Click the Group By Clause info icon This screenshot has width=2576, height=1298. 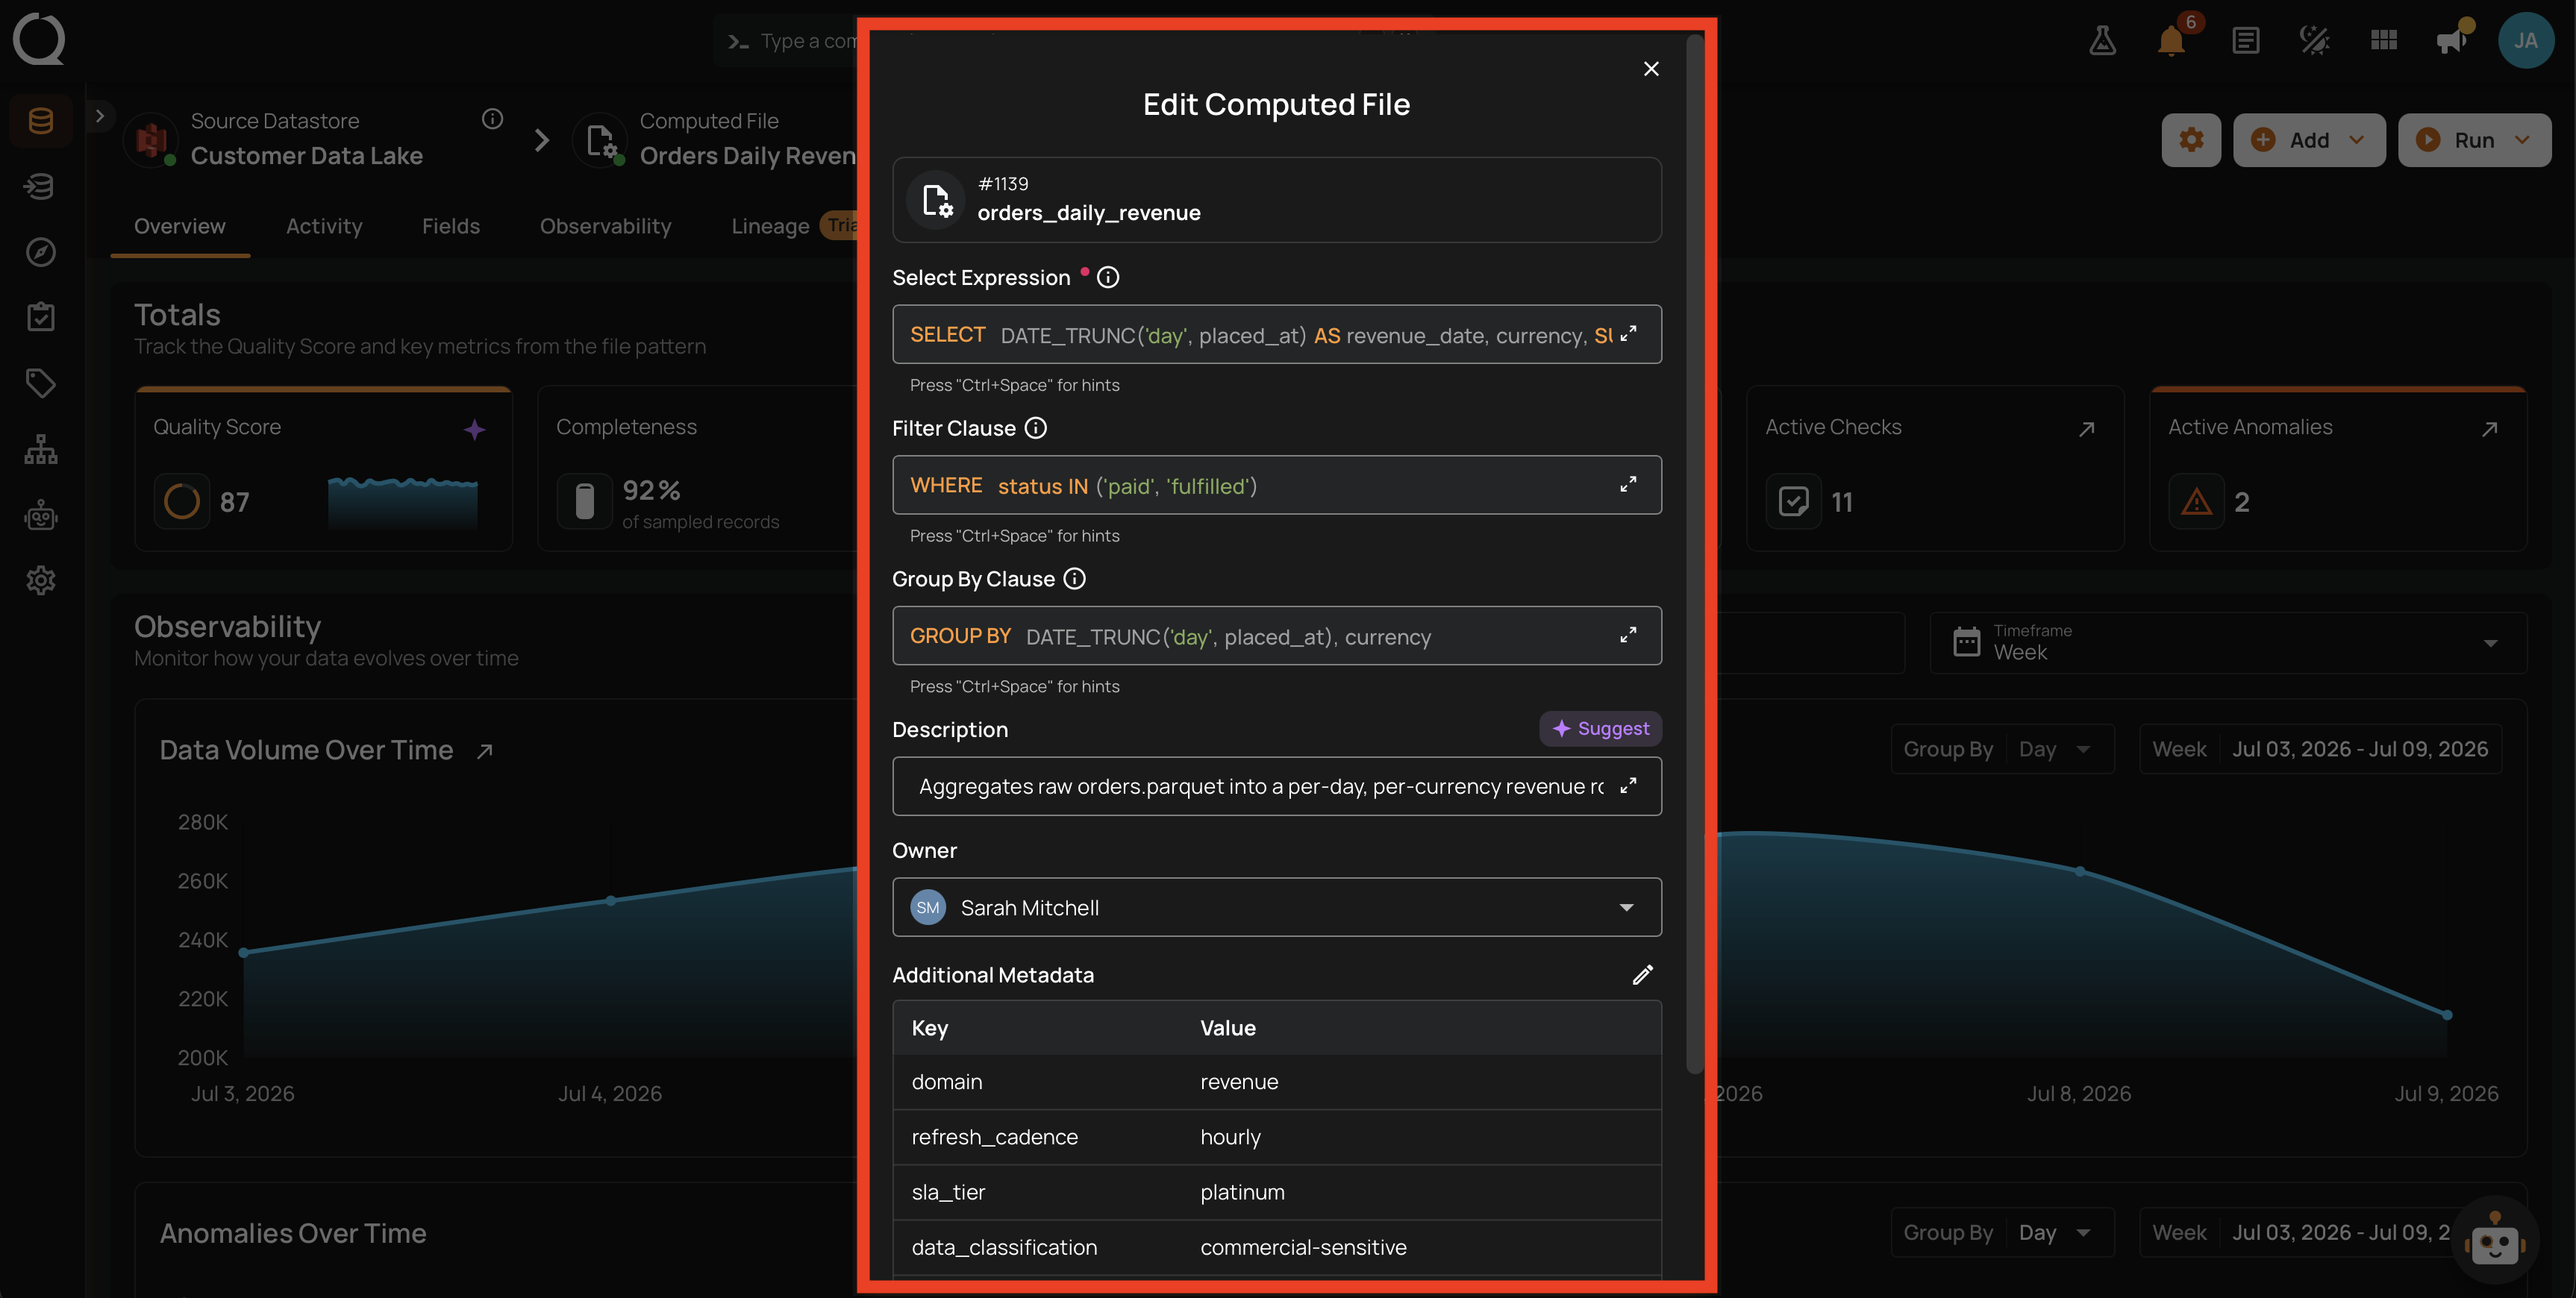tap(1074, 579)
